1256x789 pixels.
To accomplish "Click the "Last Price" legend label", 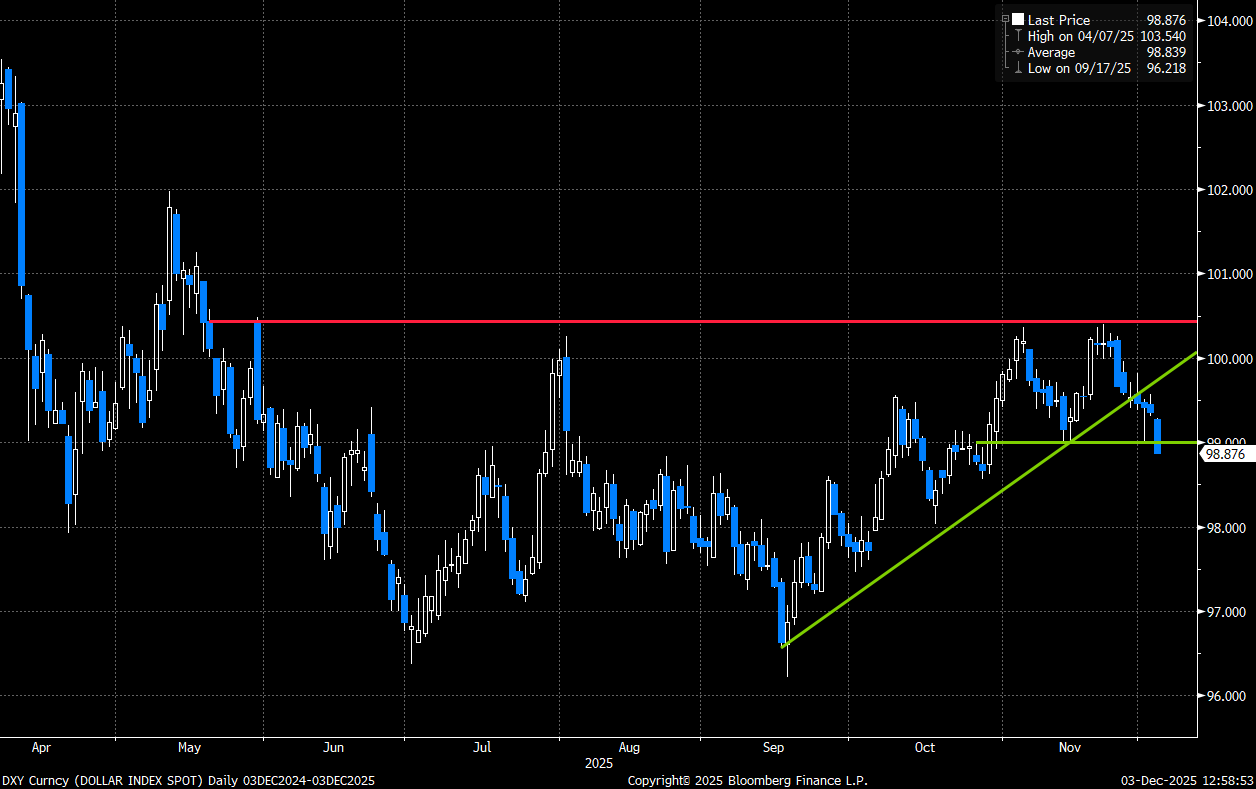I will pos(1059,20).
